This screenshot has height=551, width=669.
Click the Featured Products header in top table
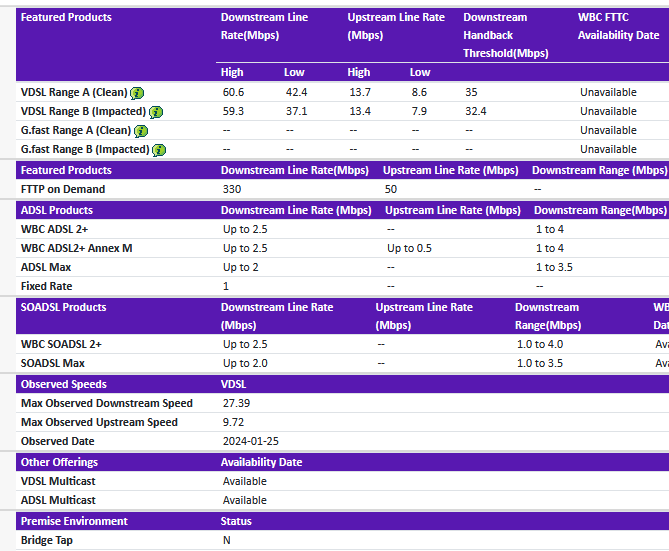66,17
